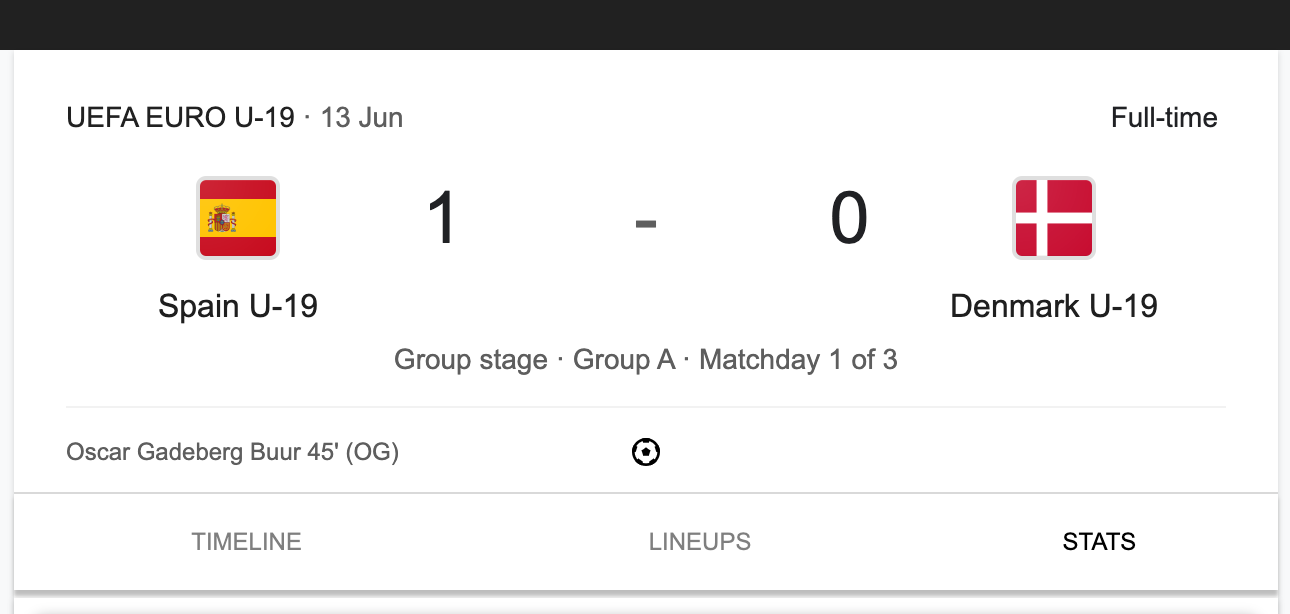Click the dark header bar at top
The image size is (1290, 614).
coord(645,25)
